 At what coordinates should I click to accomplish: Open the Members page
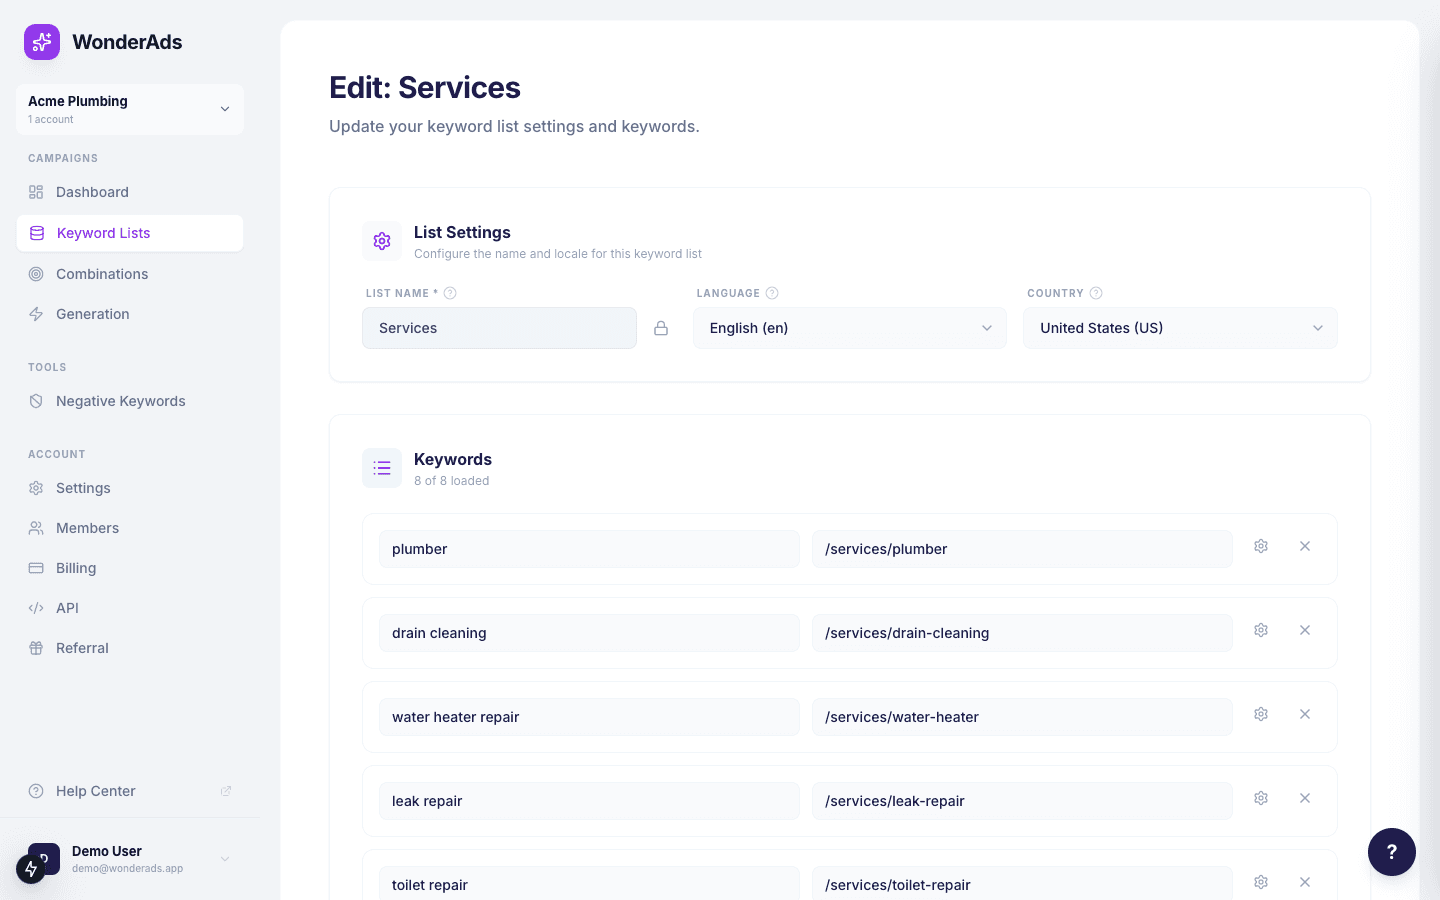tap(87, 528)
